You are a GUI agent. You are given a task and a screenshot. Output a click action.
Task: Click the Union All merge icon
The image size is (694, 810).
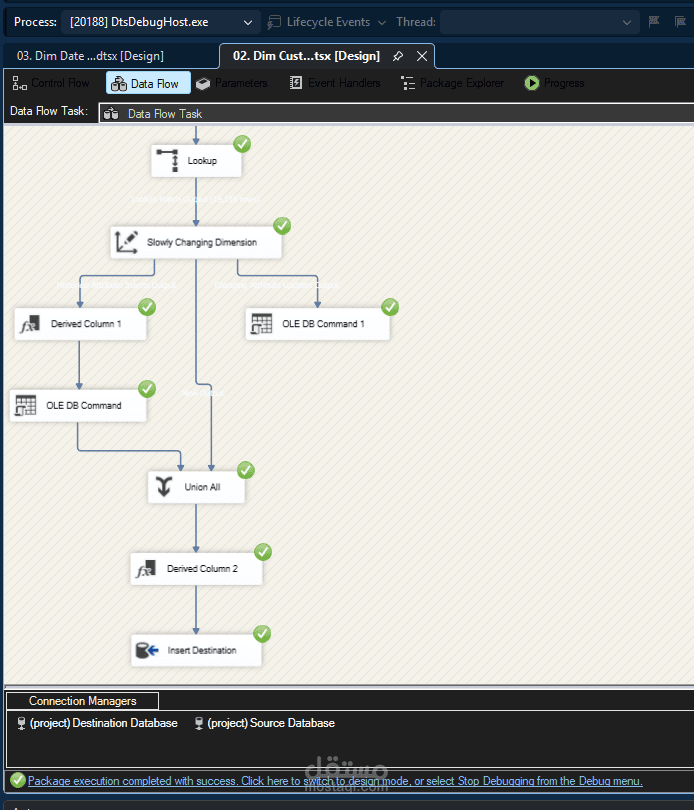pos(164,487)
